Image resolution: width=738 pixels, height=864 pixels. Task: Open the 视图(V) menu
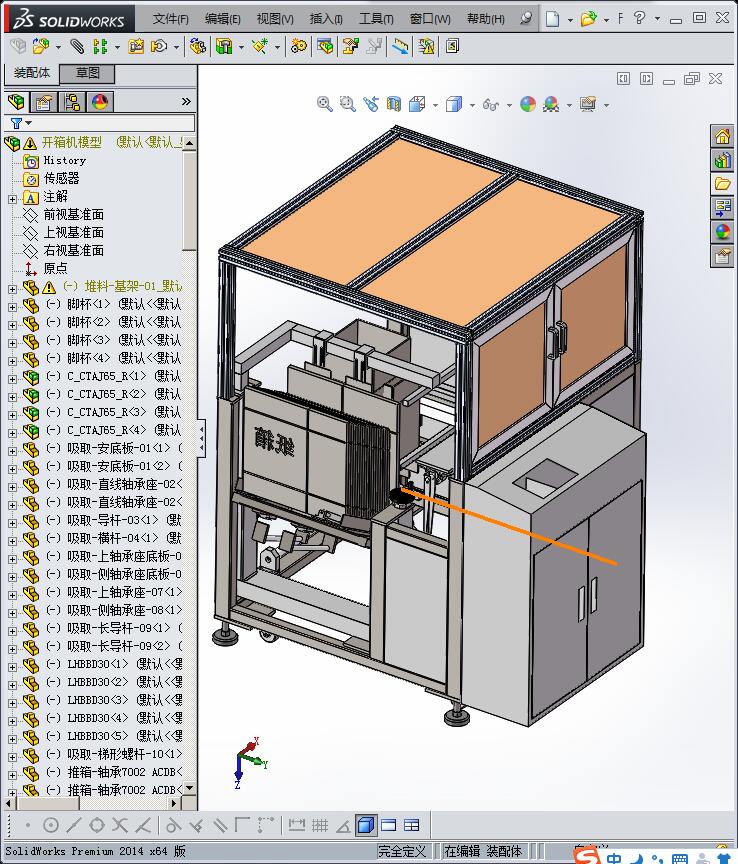coord(275,19)
